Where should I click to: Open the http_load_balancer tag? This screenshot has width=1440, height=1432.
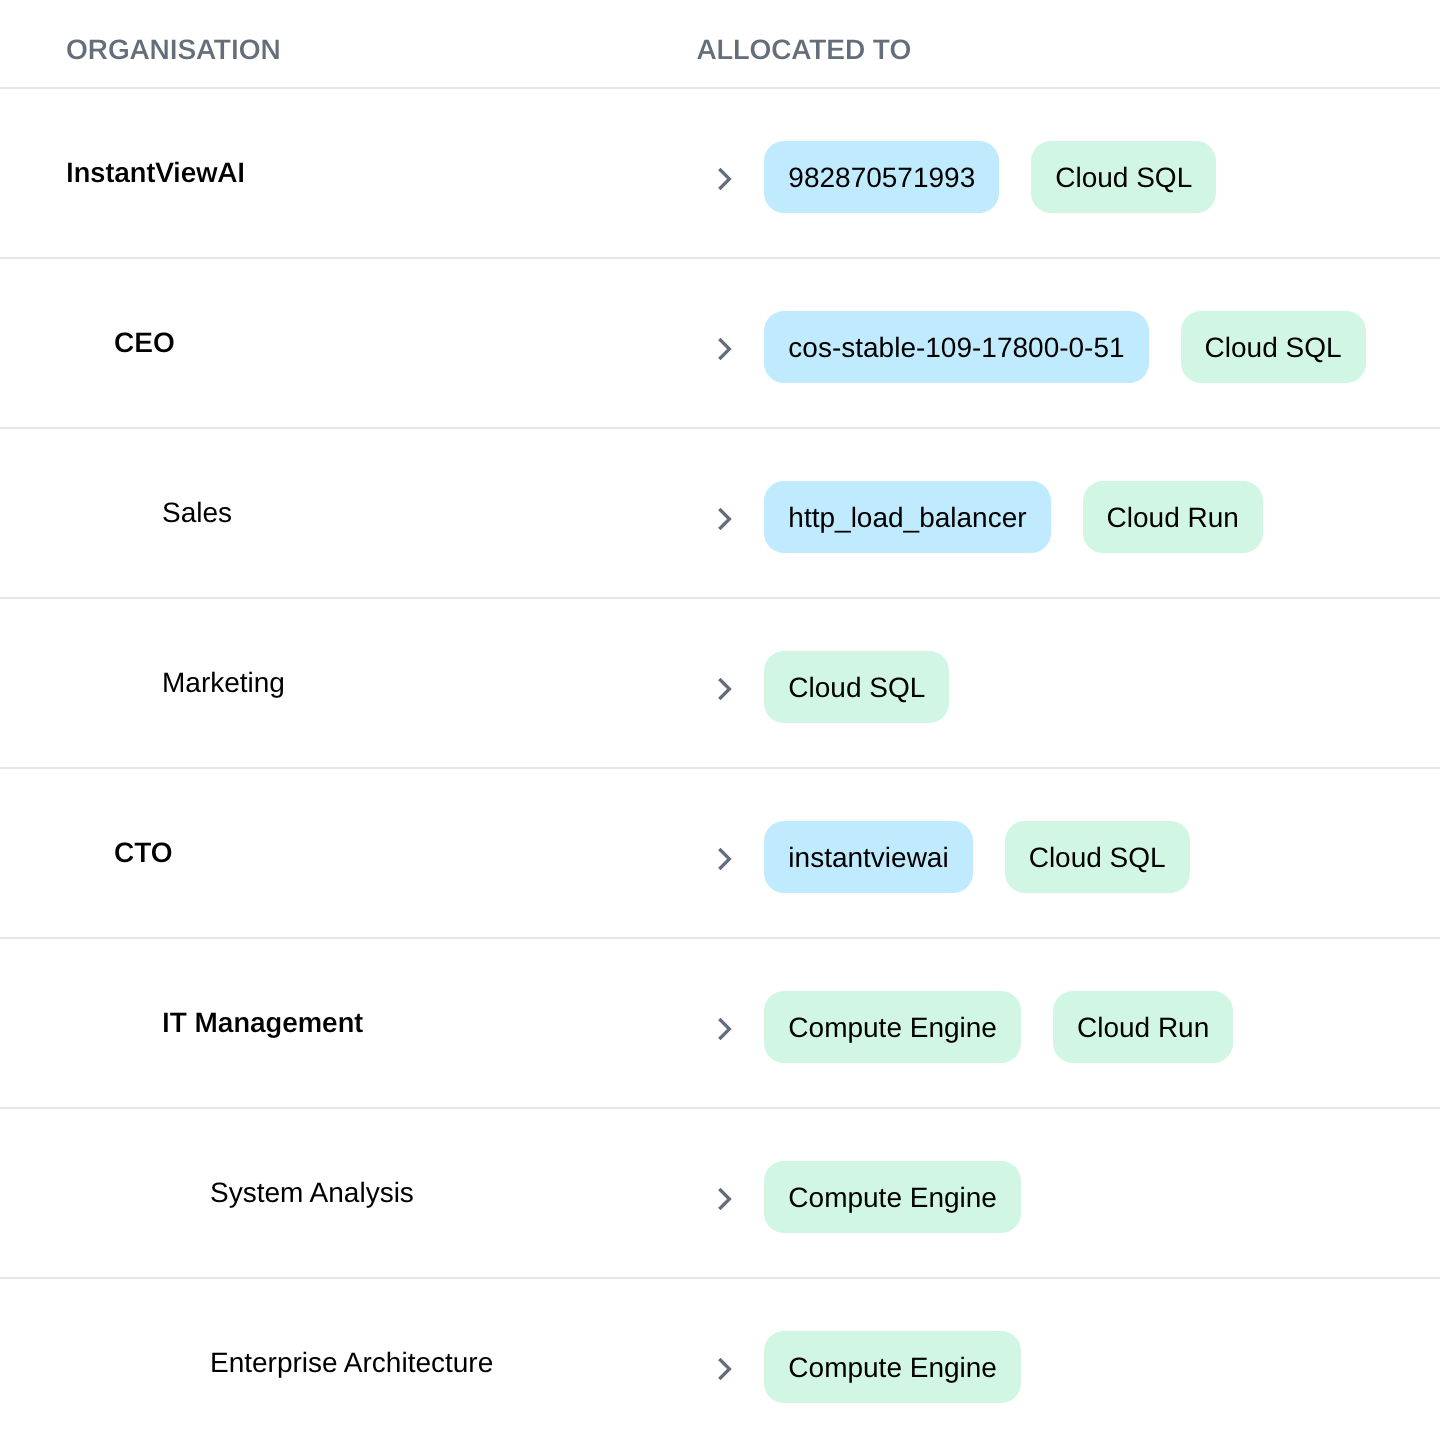click(907, 517)
